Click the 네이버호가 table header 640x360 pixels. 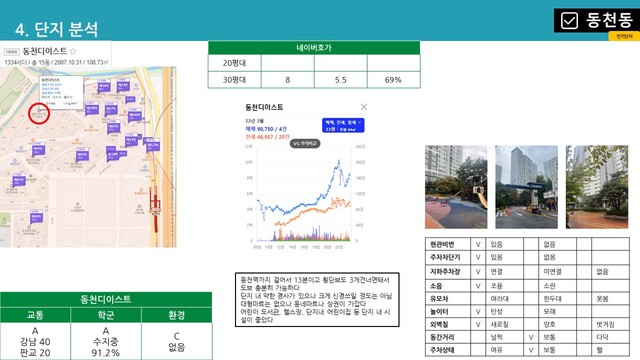tap(314, 48)
